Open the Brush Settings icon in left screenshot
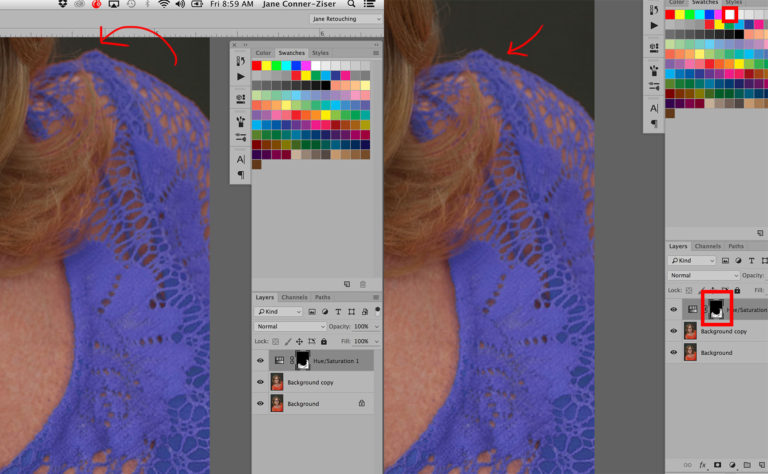 tap(240, 137)
